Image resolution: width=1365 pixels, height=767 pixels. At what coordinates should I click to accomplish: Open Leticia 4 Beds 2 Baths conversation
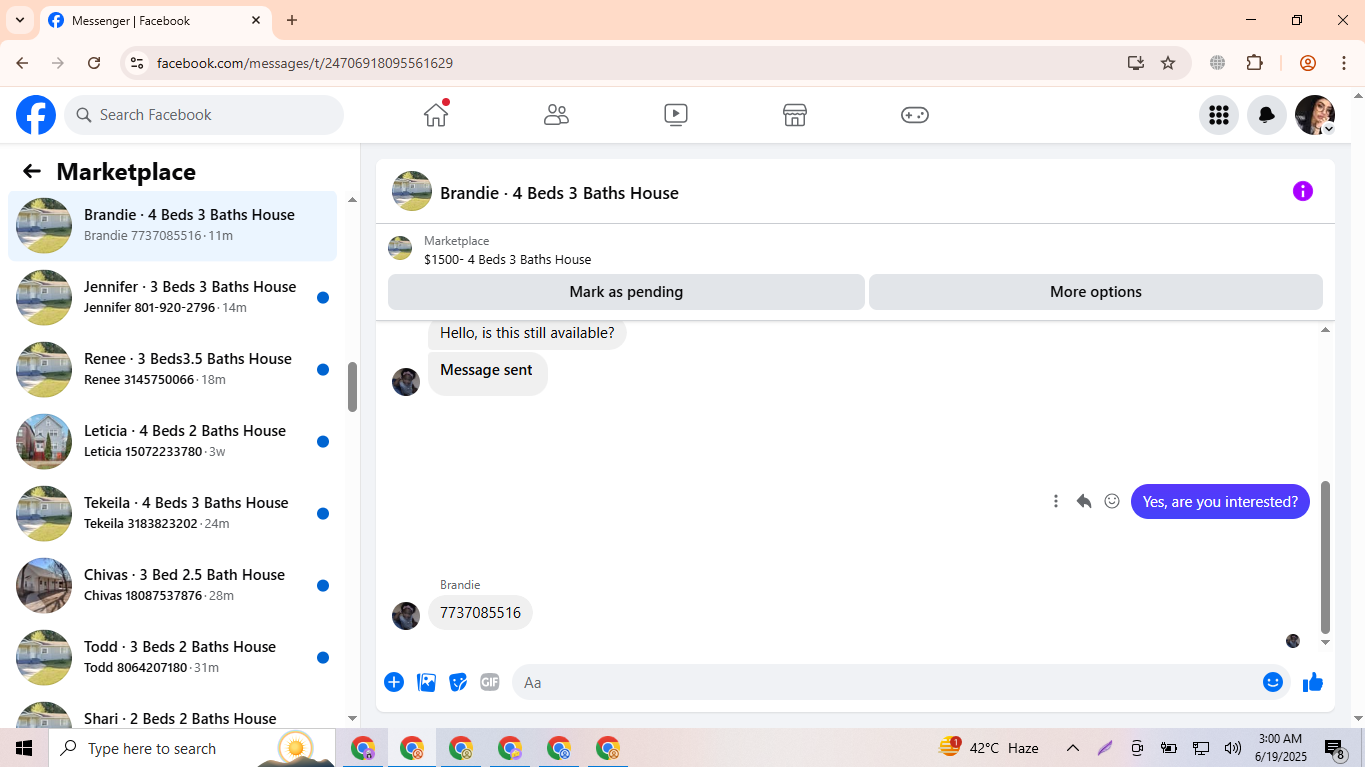pyautogui.click(x=172, y=441)
